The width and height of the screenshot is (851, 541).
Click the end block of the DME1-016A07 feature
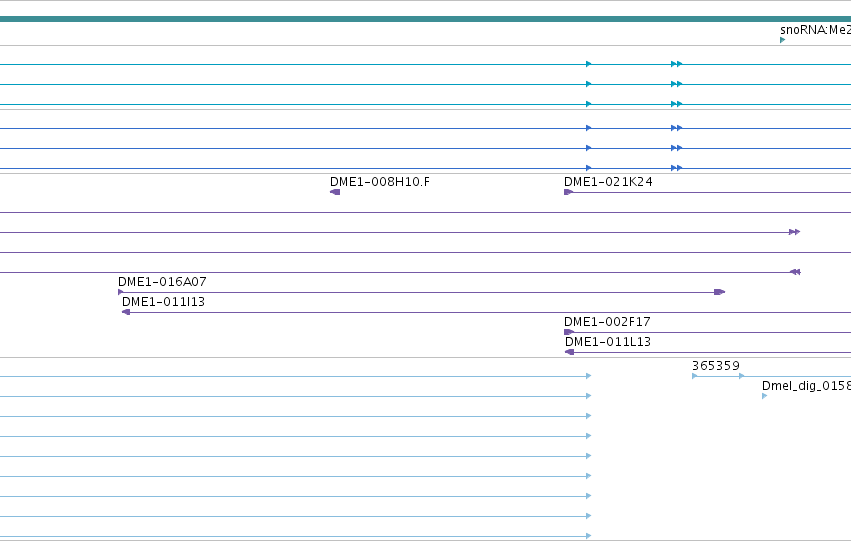[x=720, y=292]
